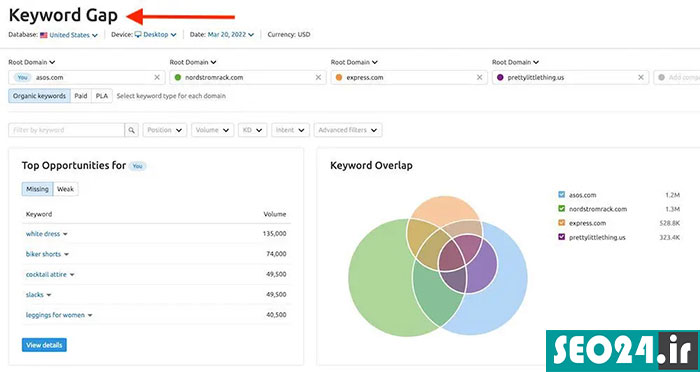700x372 pixels.
Task: Remove asos.com with its X icon
Action: coord(157,77)
